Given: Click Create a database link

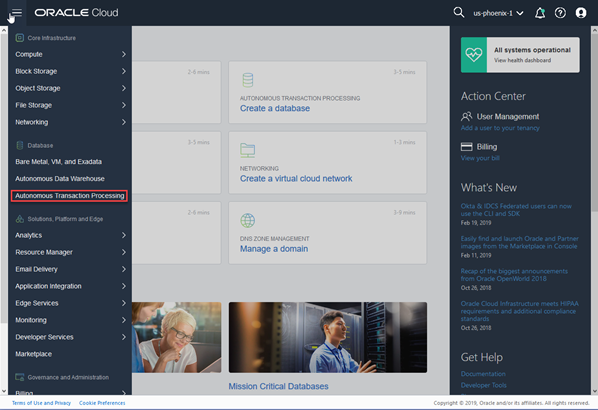Looking at the screenshot, I should pos(275,108).
